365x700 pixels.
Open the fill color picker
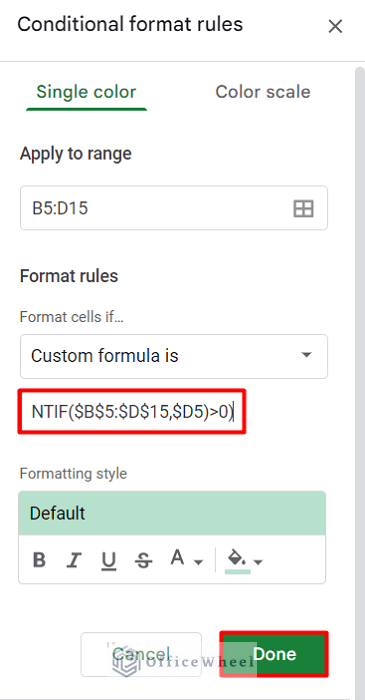coord(237,559)
